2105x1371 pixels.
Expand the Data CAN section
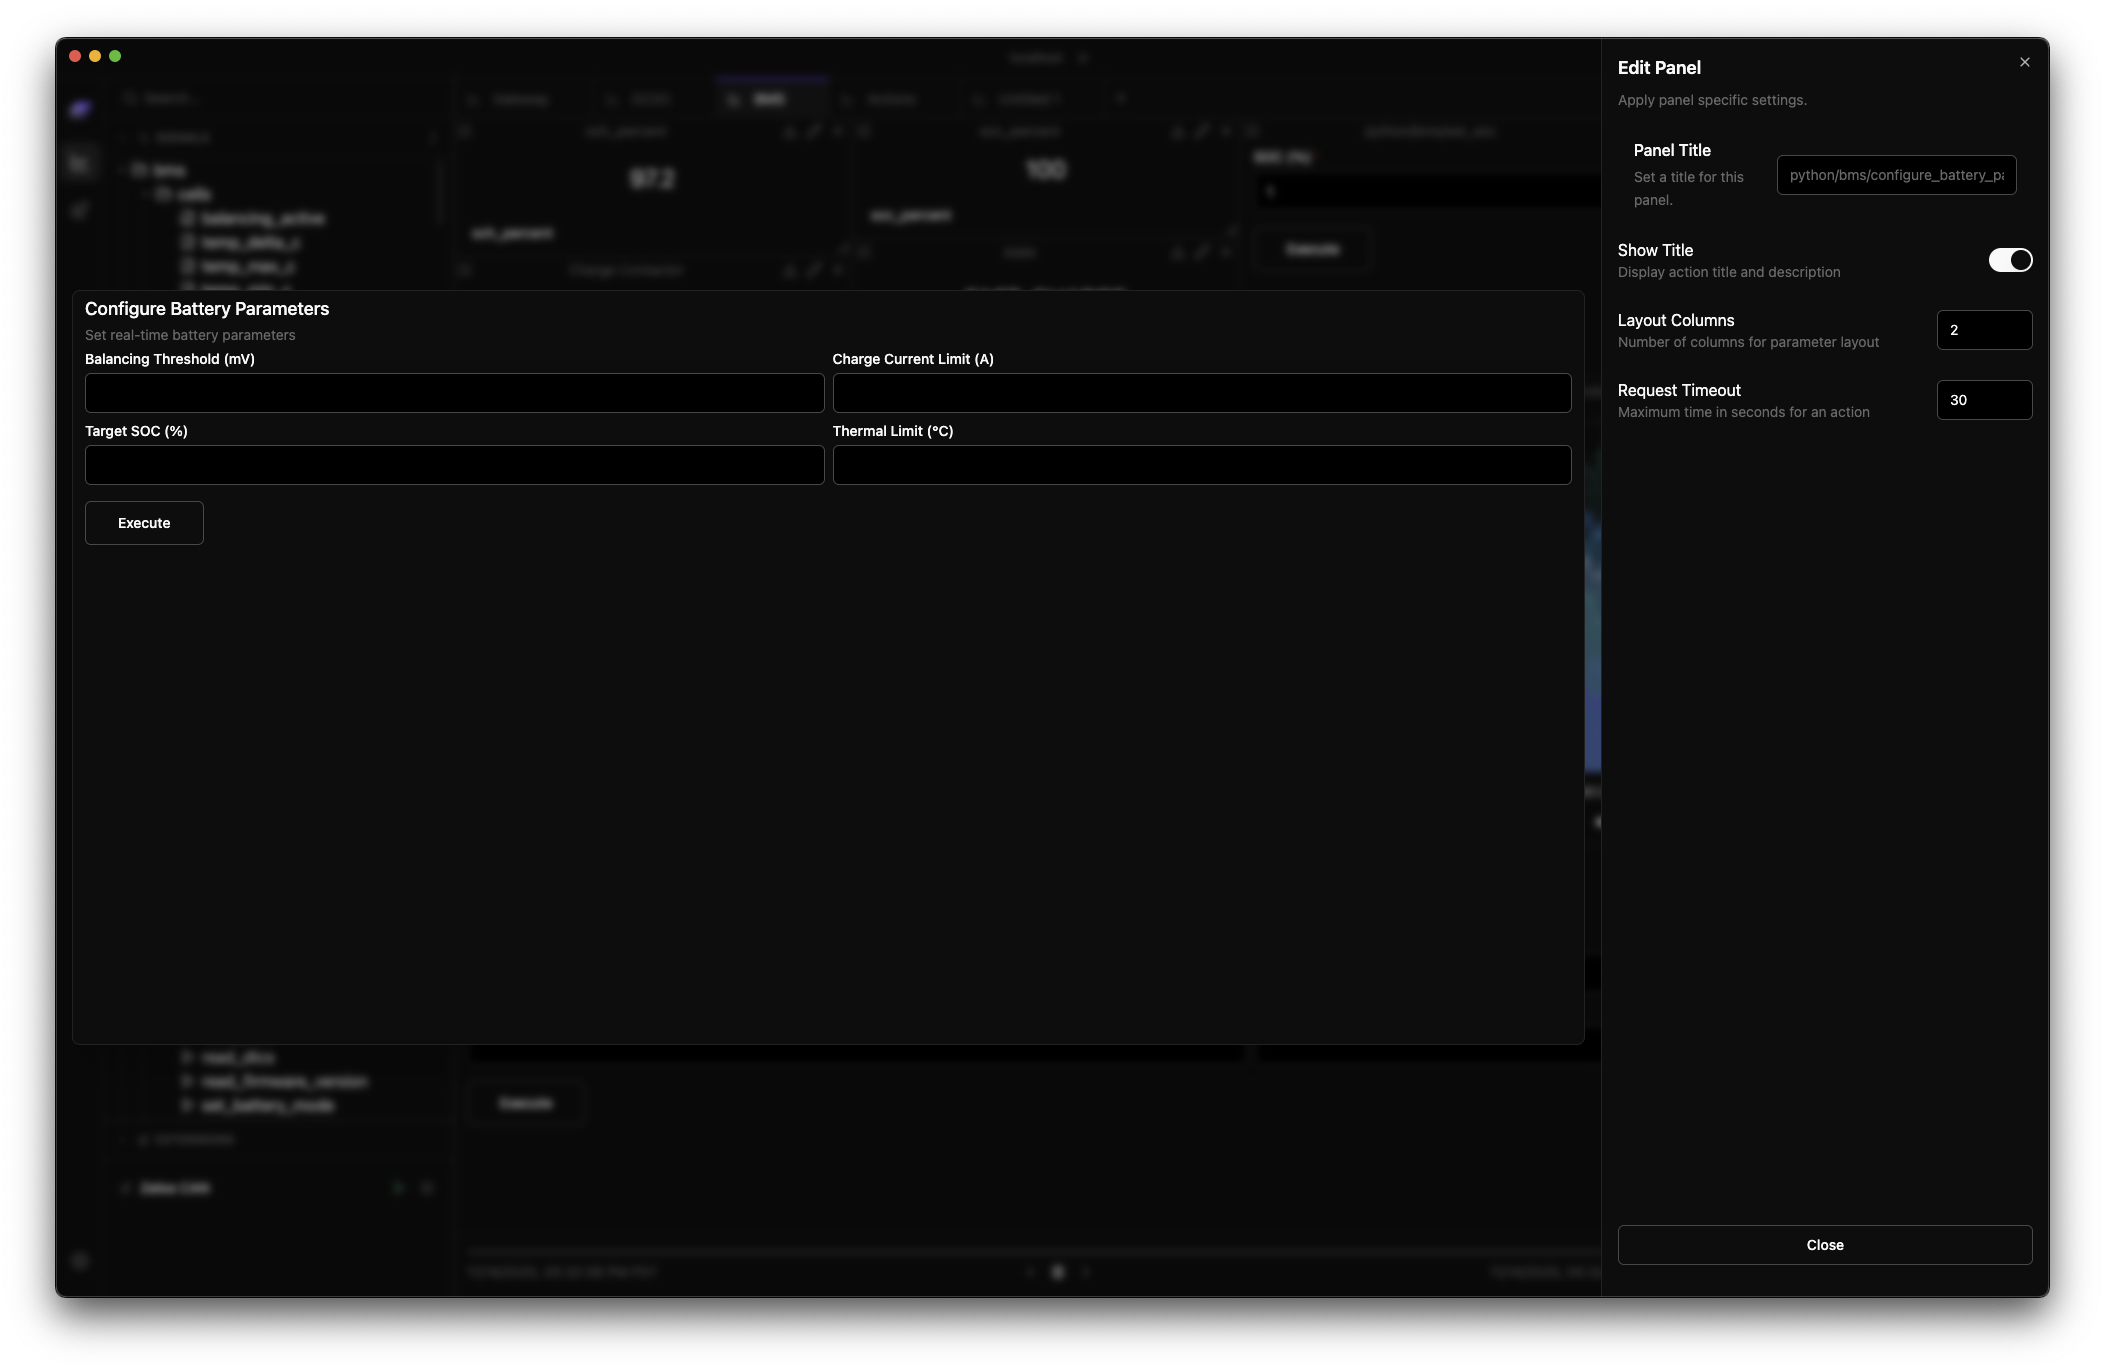pyautogui.click(x=124, y=1188)
